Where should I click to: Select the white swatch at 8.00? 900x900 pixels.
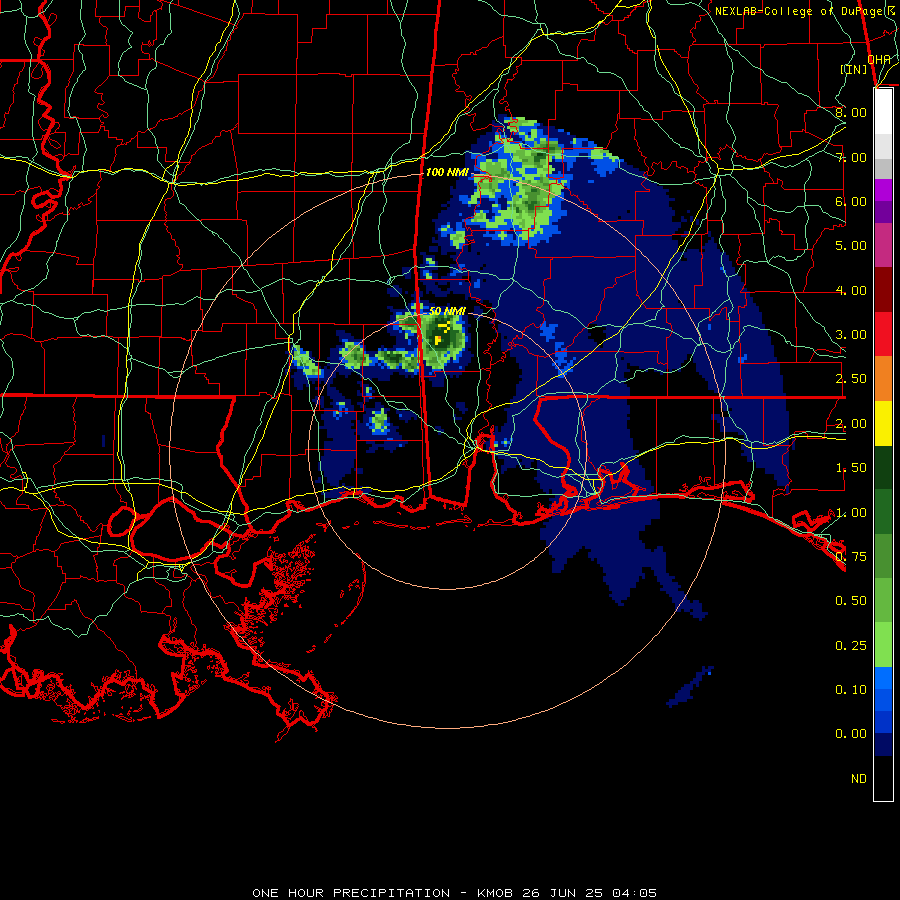coord(883,112)
